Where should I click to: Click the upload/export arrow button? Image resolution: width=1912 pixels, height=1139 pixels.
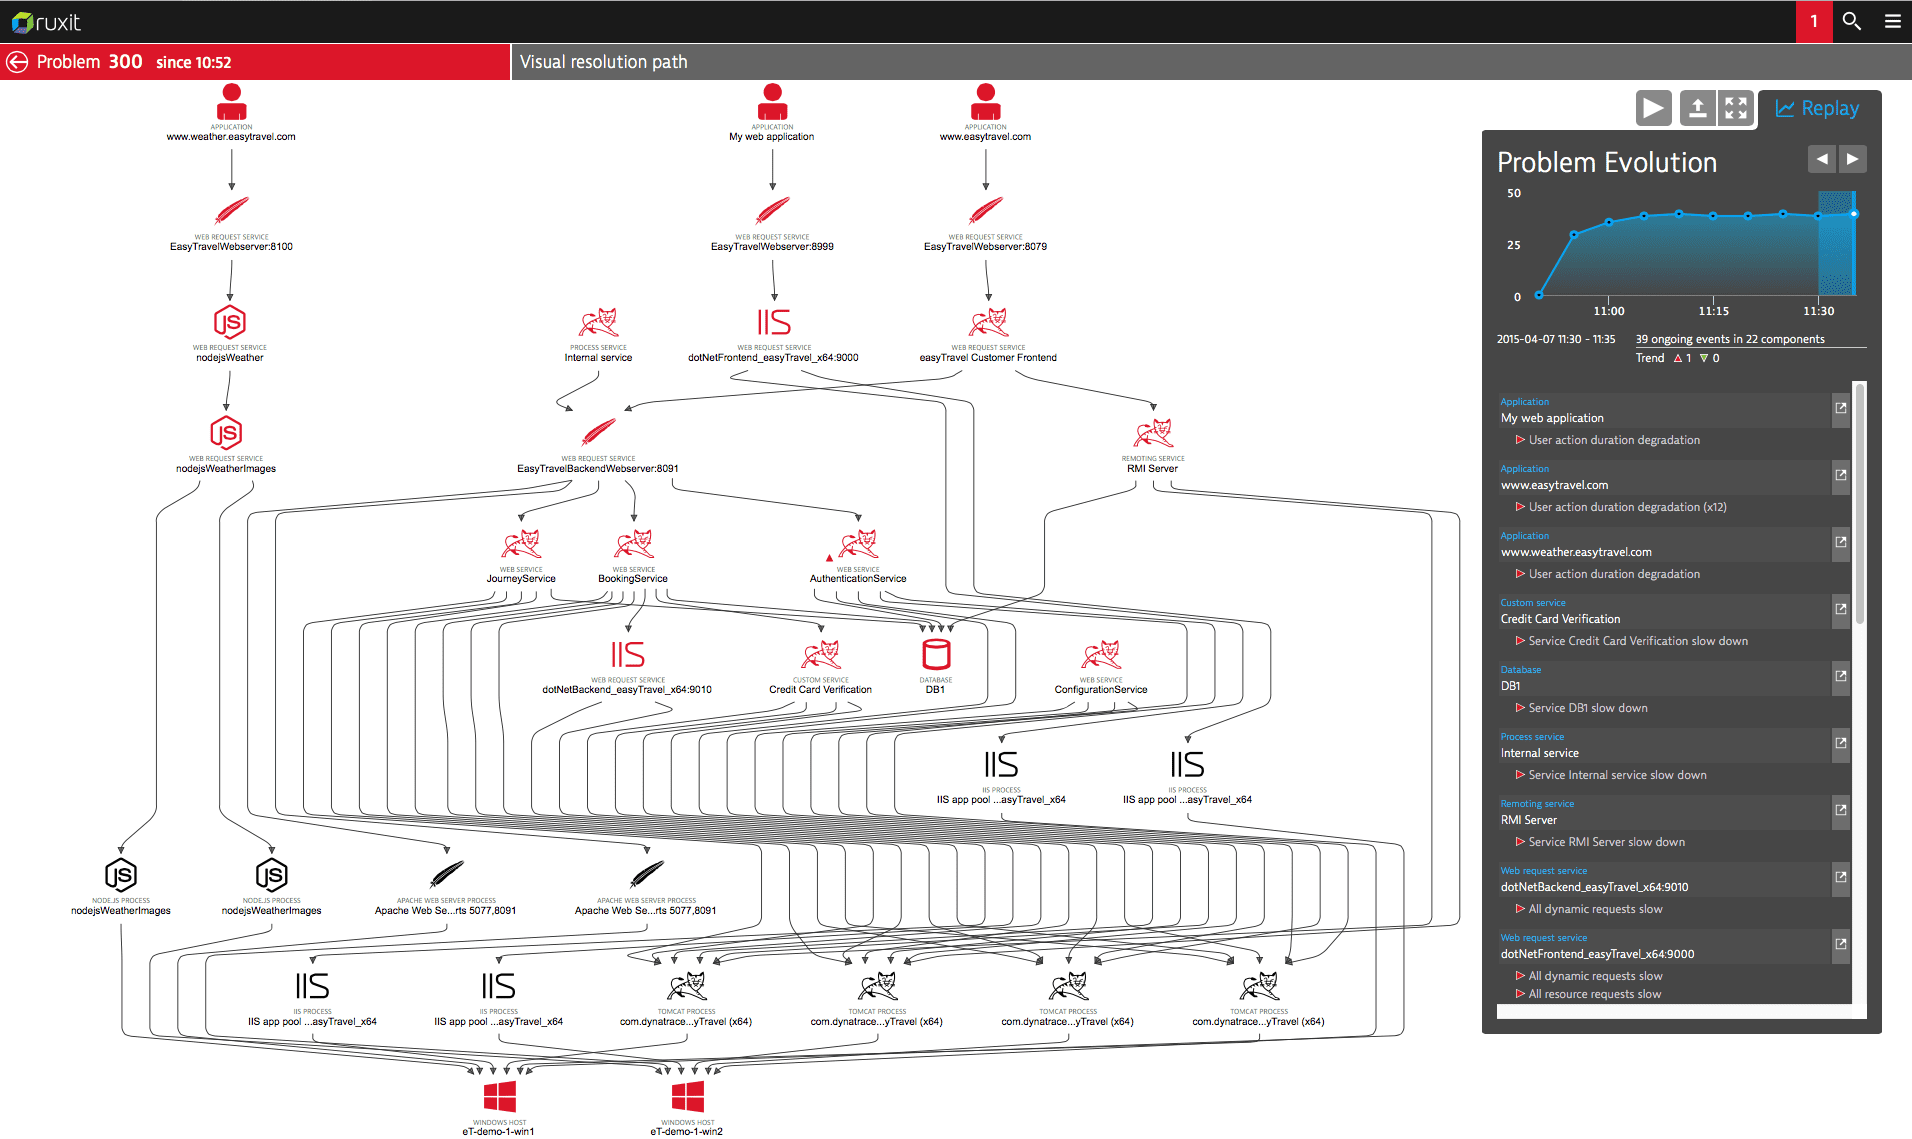[x=1697, y=108]
